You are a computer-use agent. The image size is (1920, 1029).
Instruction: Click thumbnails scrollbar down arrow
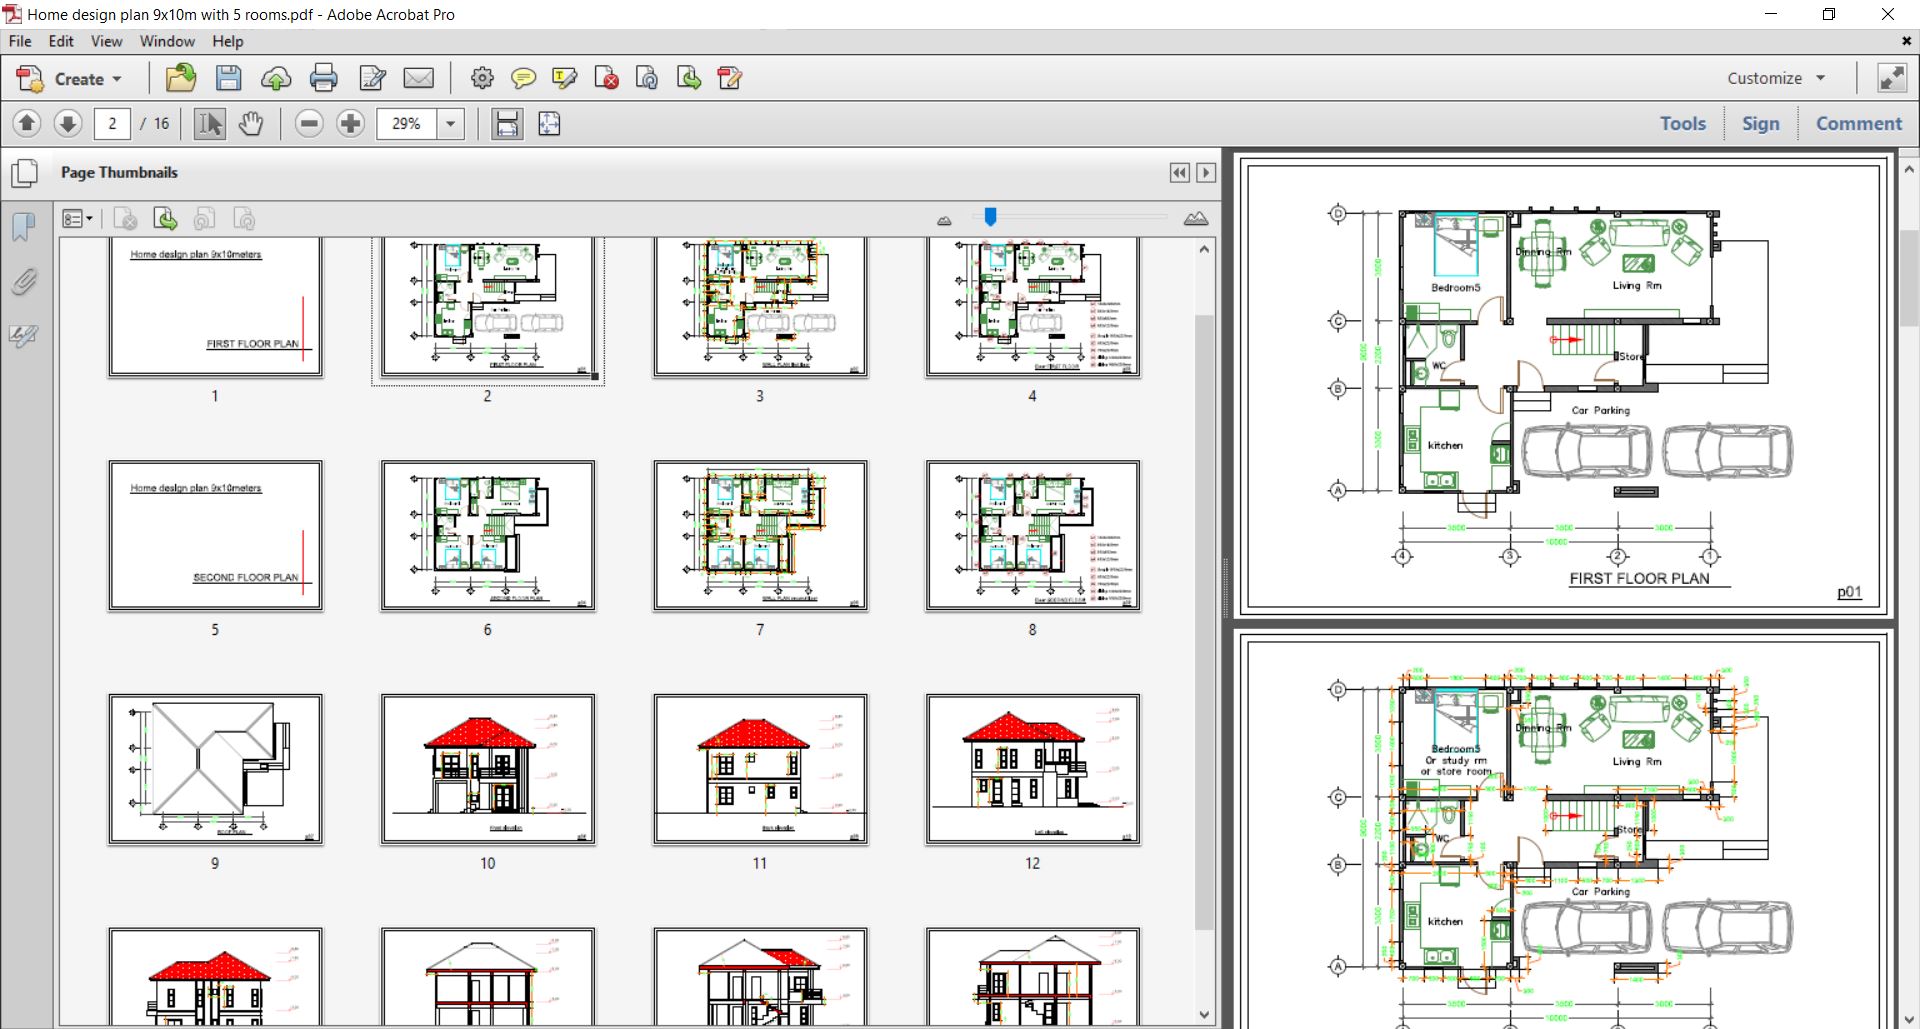[1204, 1014]
